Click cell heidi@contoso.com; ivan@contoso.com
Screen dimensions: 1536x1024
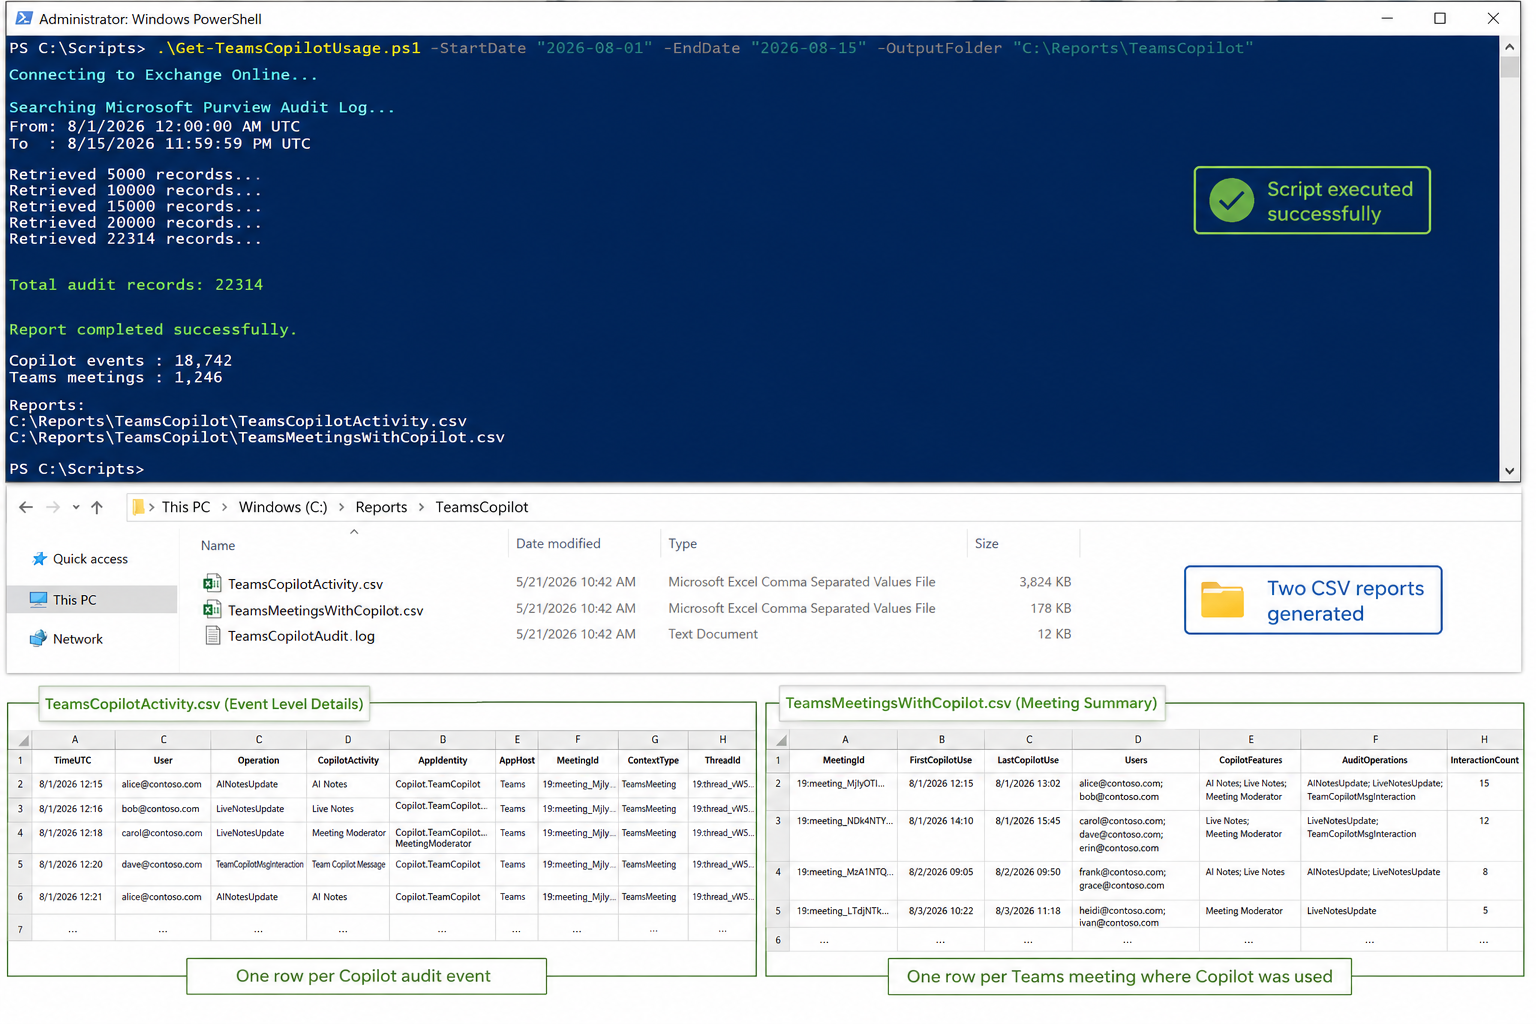click(1136, 916)
